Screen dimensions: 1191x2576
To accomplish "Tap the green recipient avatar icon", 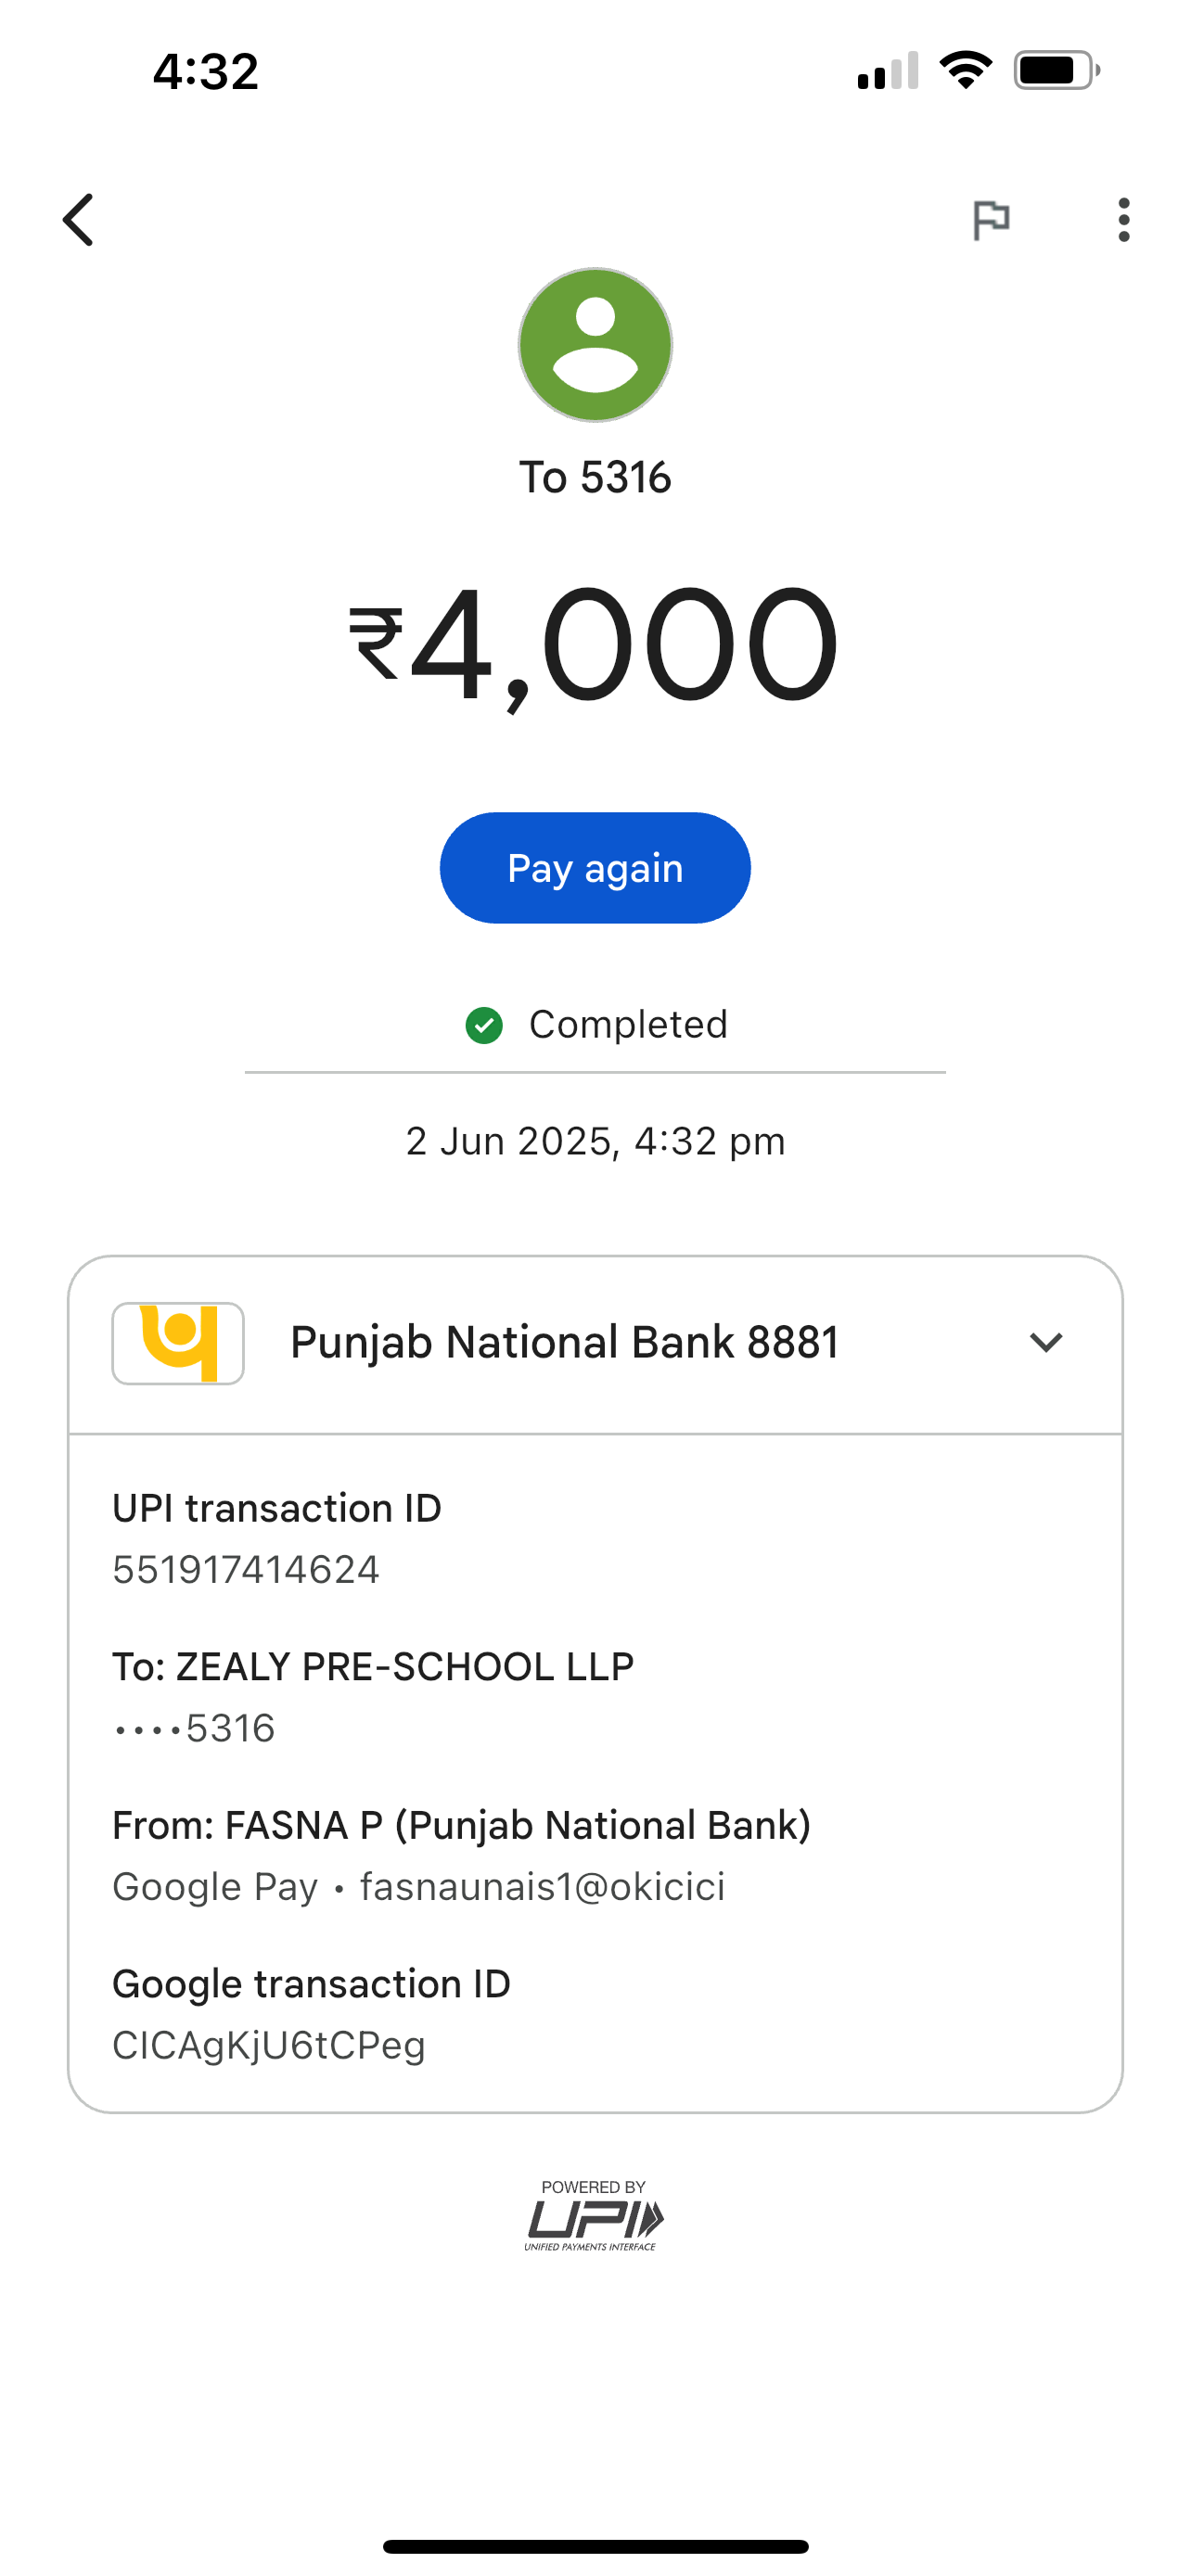I will (x=595, y=345).
